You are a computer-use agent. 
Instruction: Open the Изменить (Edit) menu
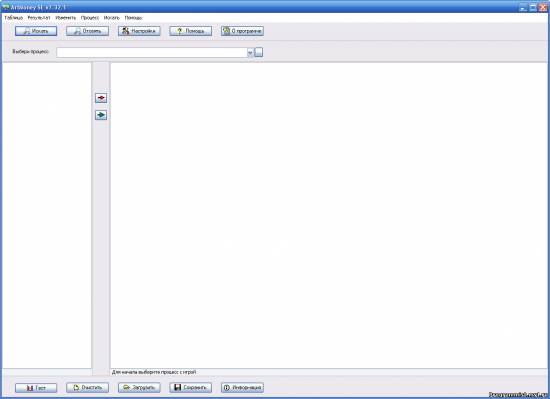pyautogui.click(x=66, y=18)
